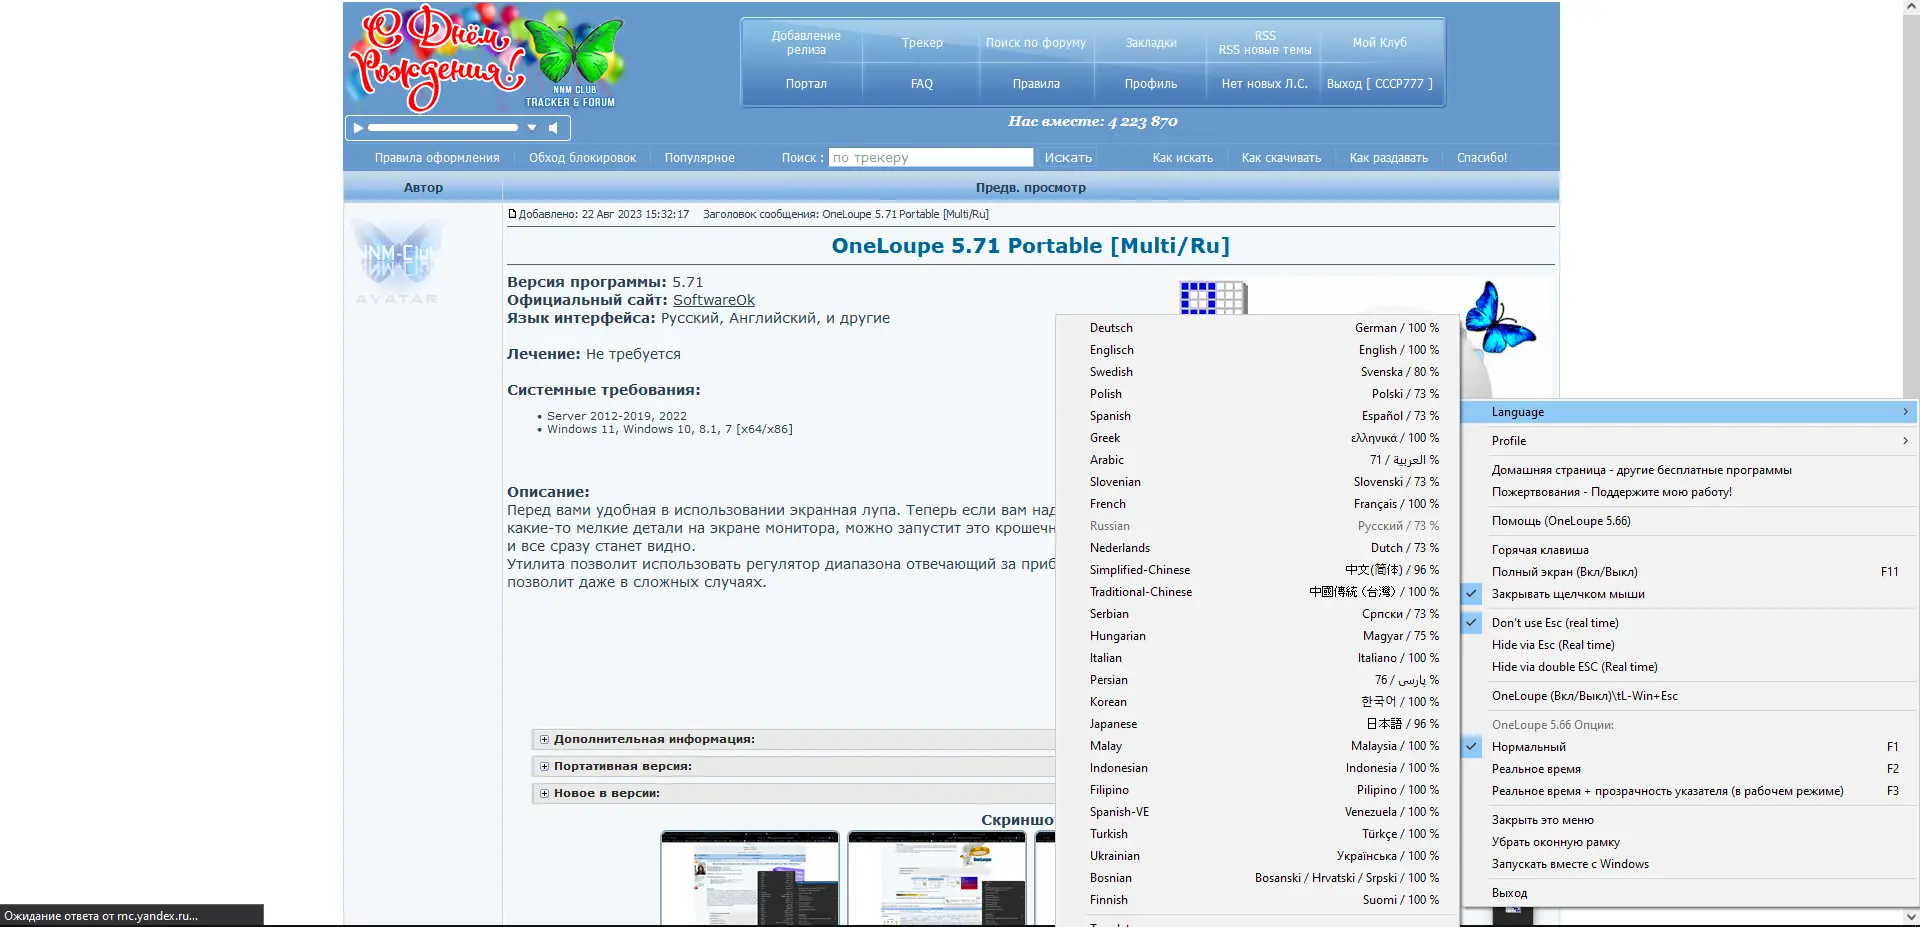Screen dimensions: 1920x927
Task: Open Горячая клавиша menu entry
Action: pyautogui.click(x=1689, y=550)
